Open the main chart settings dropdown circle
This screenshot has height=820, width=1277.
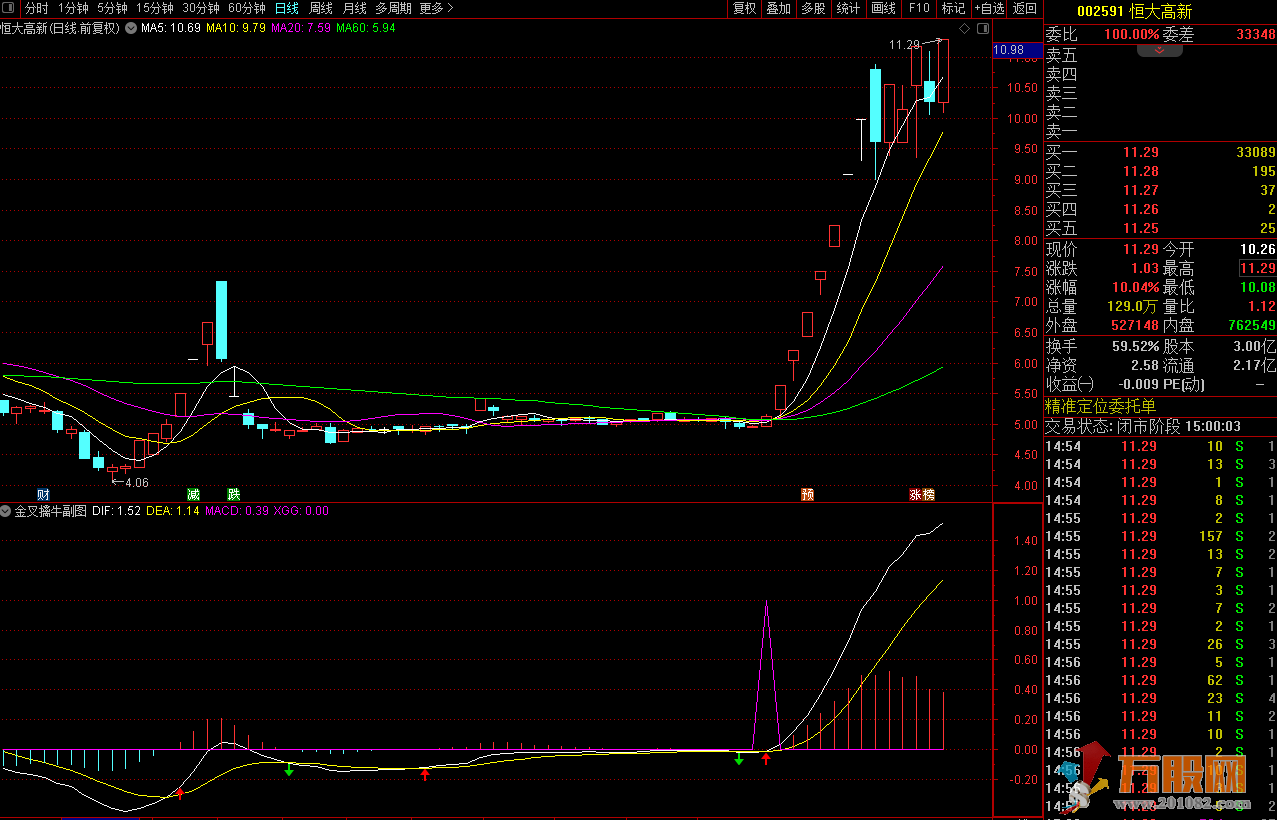click(130, 28)
